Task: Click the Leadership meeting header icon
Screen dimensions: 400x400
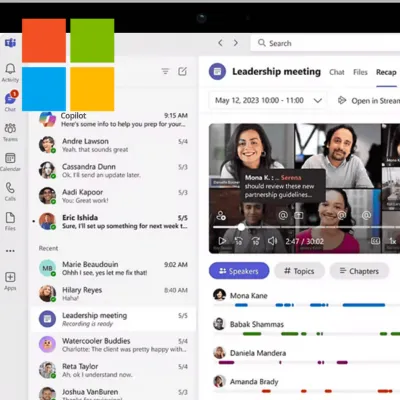Action: [217, 71]
